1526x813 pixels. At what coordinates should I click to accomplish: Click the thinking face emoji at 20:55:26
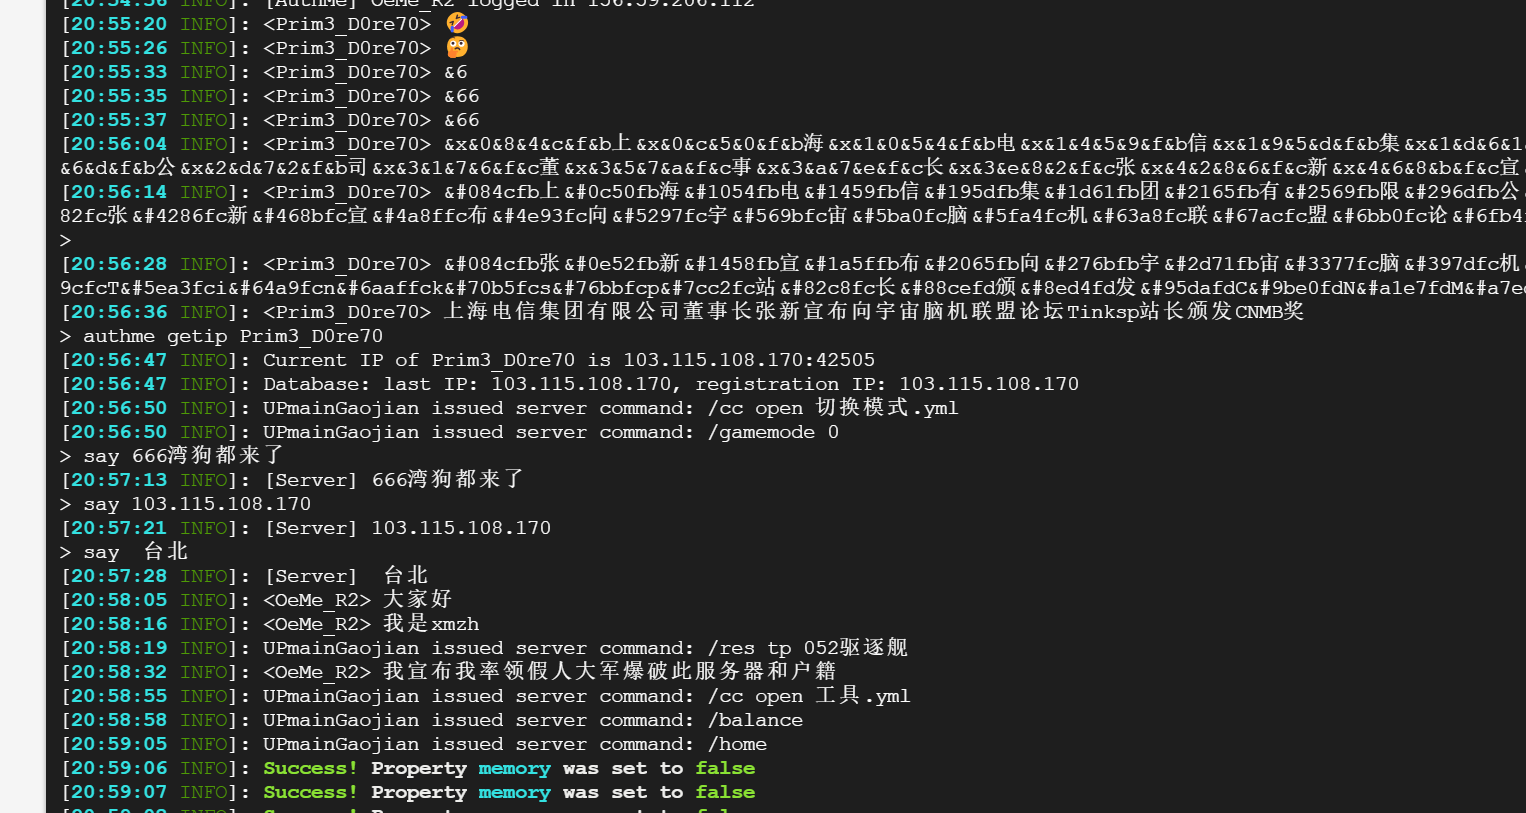point(457,47)
